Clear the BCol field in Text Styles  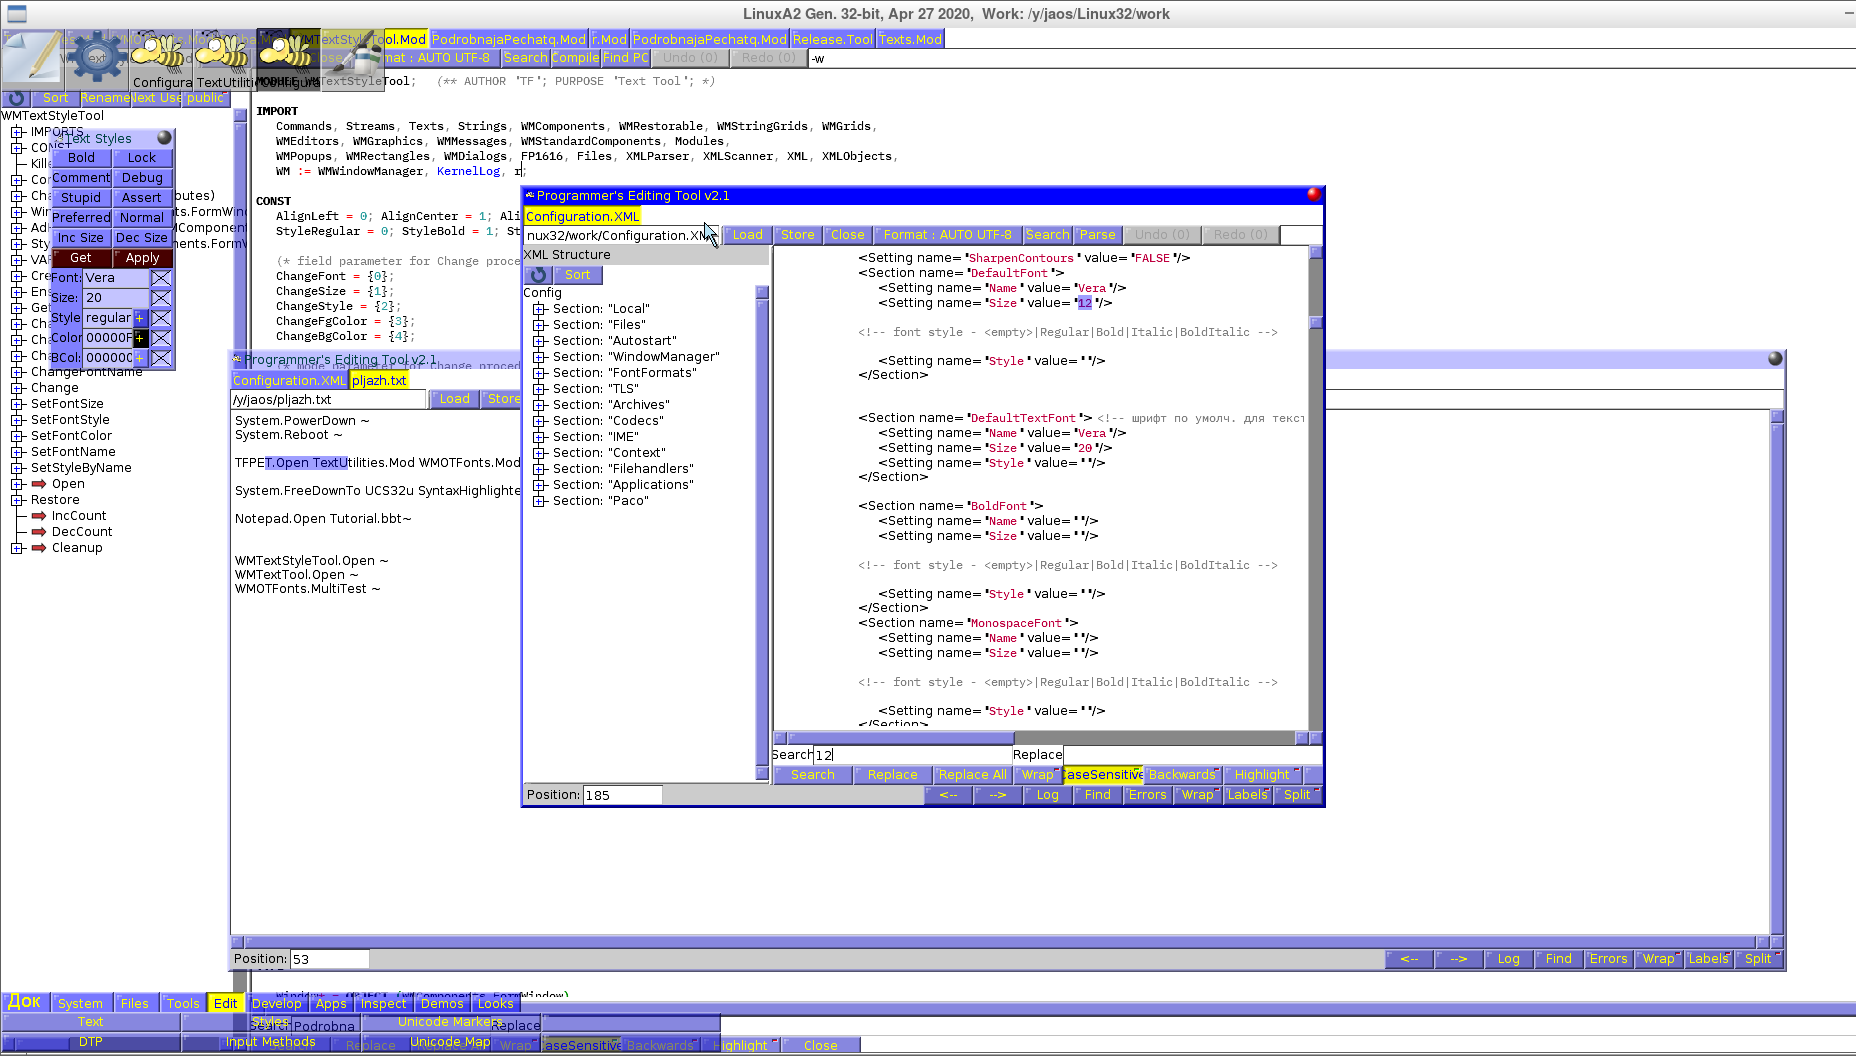pos(161,358)
